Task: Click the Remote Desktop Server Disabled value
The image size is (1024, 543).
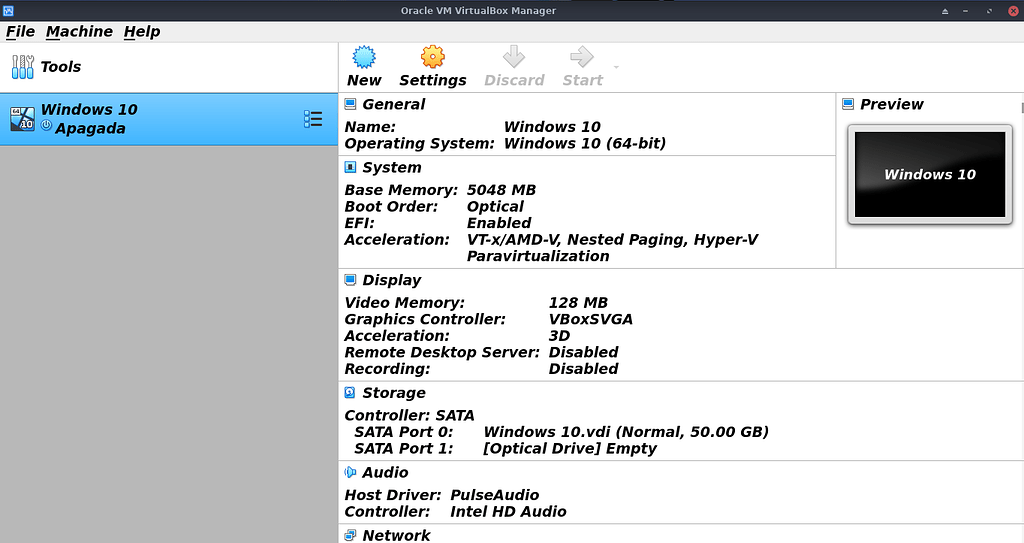Action: point(583,352)
